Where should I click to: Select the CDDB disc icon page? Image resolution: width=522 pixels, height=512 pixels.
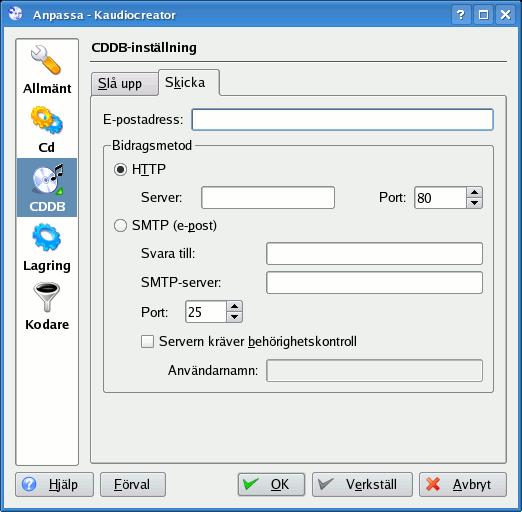[x=47, y=188]
